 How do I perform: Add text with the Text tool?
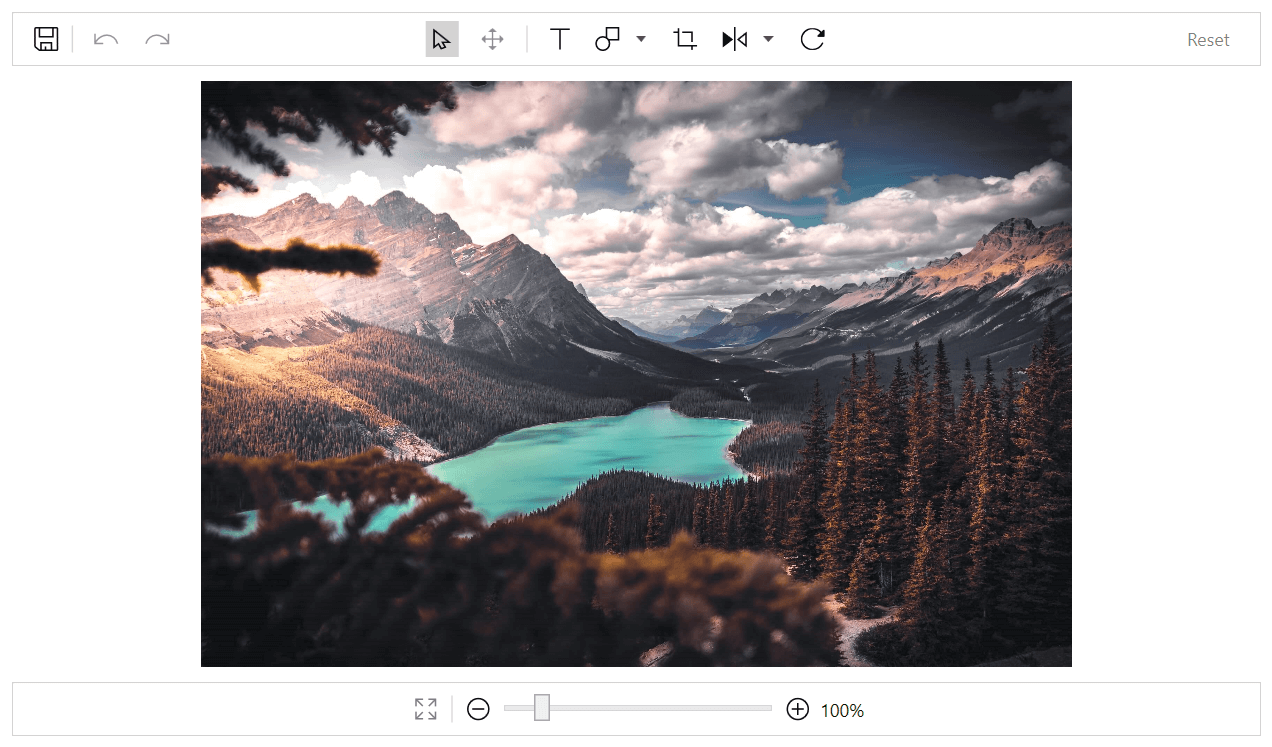(x=560, y=39)
